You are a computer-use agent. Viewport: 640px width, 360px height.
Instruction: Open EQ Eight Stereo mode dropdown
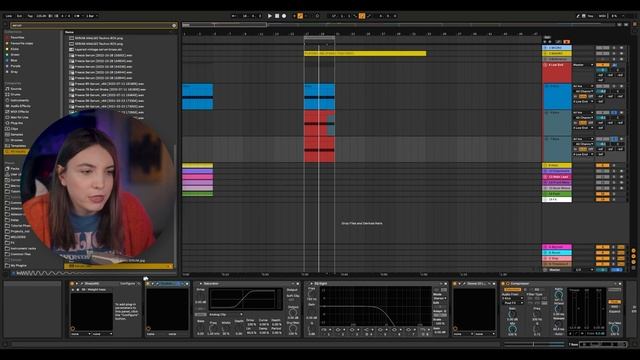440,298
